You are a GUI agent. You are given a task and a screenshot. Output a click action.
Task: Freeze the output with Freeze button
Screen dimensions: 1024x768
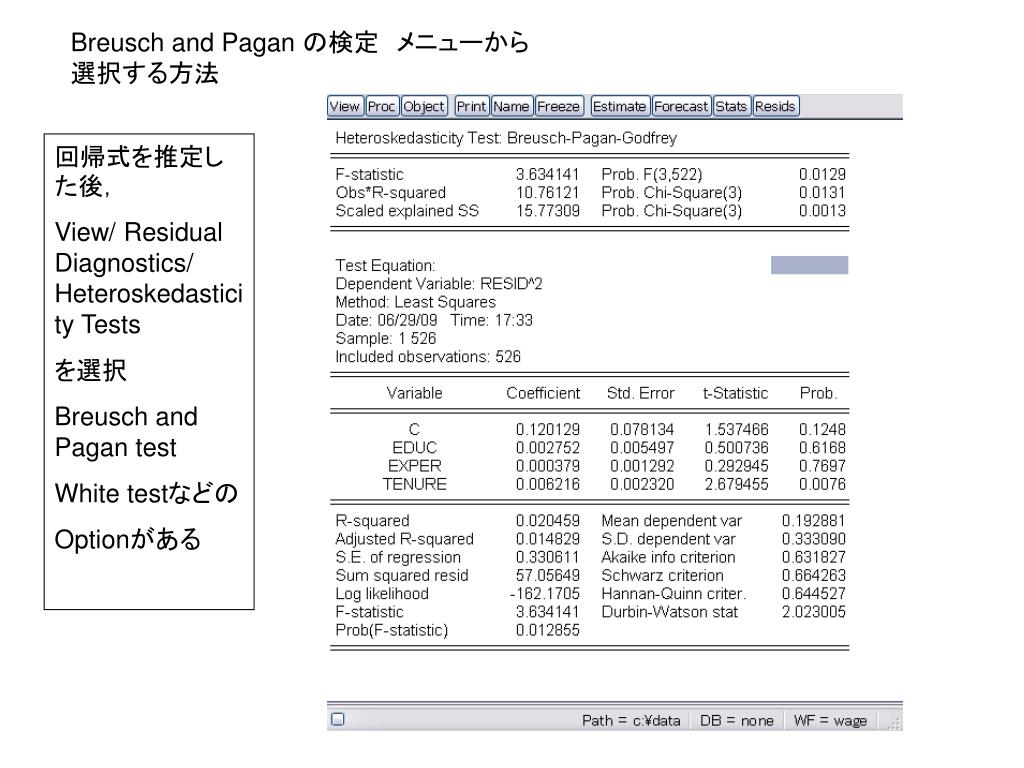tap(558, 106)
